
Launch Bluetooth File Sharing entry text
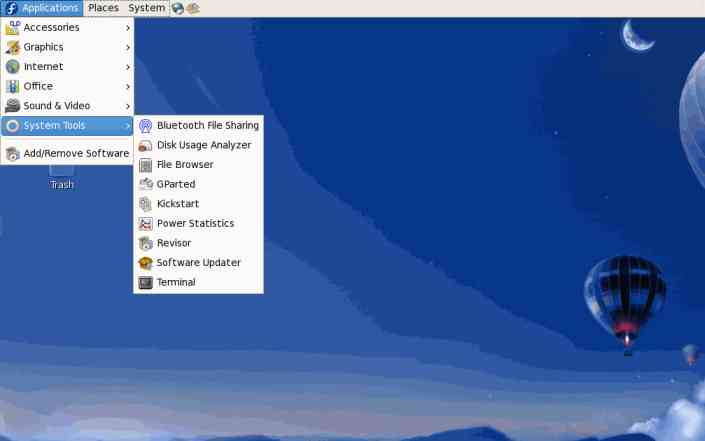coord(208,125)
